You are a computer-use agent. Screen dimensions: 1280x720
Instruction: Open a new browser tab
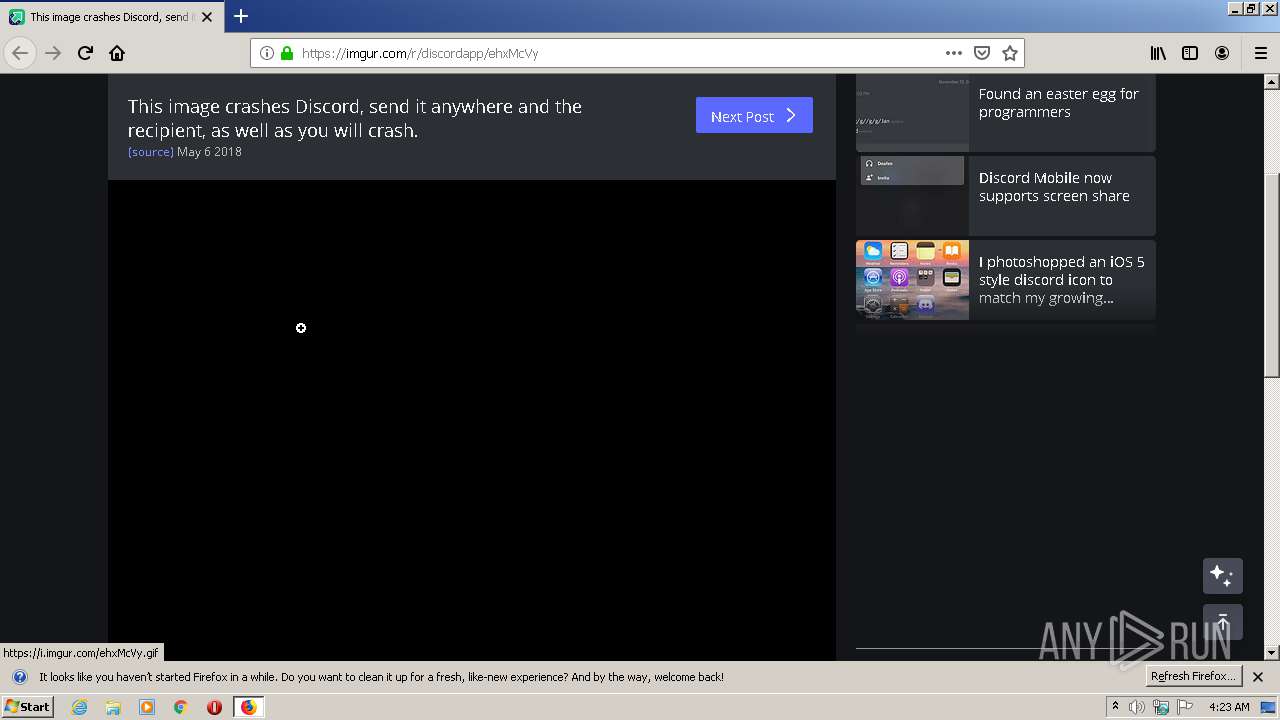(241, 16)
